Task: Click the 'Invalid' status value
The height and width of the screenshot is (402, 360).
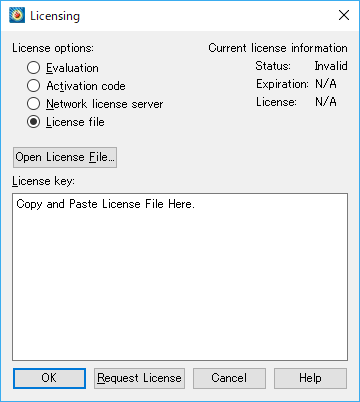Action: tap(331, 66)
